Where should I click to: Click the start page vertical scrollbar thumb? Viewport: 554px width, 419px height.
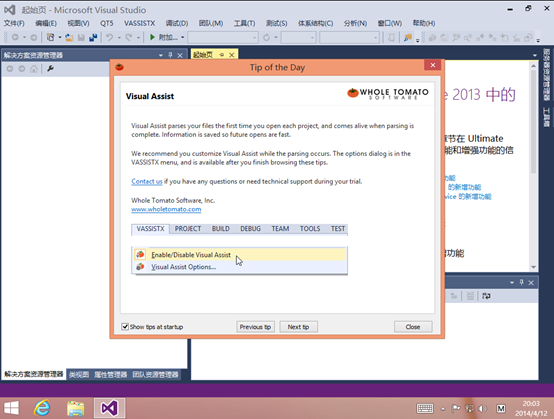[x=534, y=122]
